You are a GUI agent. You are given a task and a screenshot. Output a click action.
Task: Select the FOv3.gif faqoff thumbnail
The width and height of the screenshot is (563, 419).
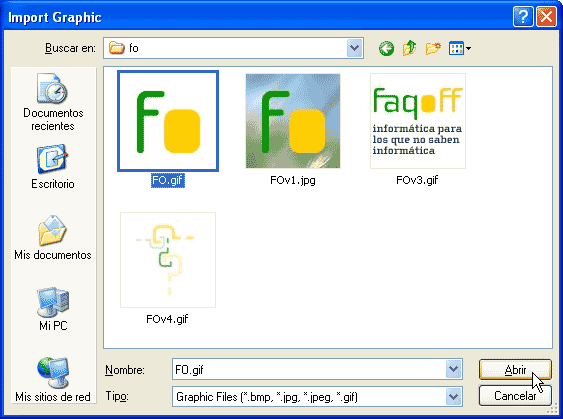418,121
